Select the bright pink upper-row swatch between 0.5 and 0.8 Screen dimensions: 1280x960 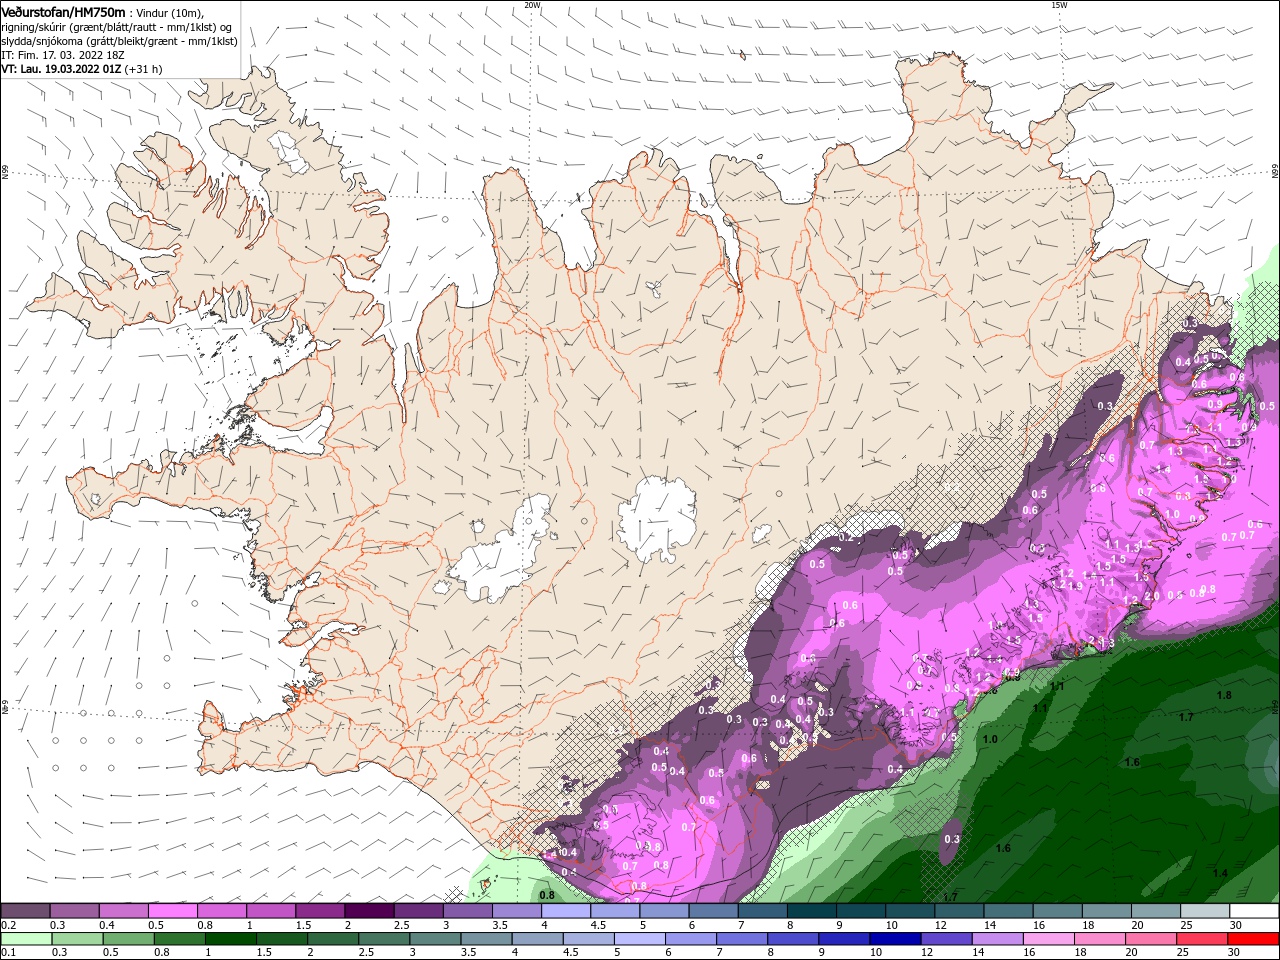(173, 910)
